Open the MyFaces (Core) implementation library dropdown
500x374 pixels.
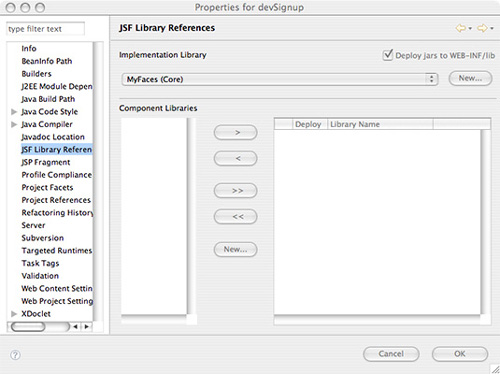(280, 79)
